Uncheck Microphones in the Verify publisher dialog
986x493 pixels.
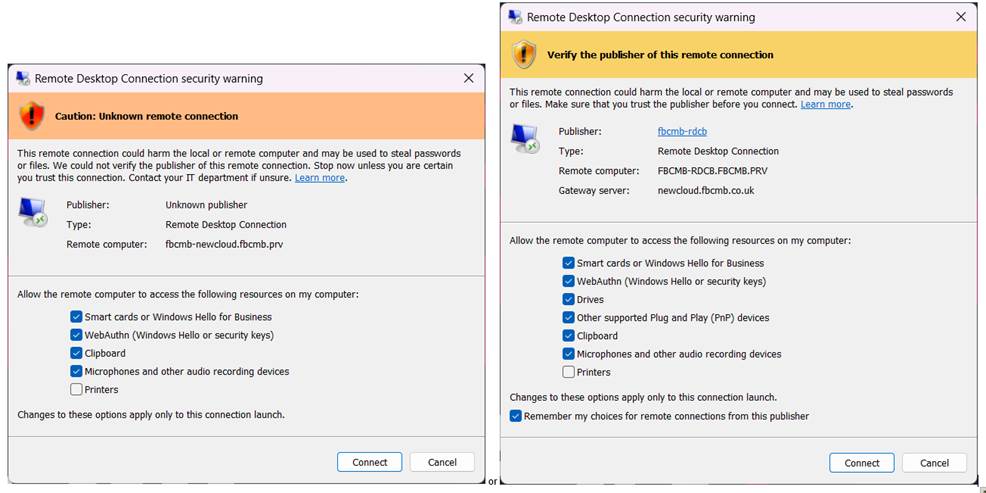(x=569, y=354)
